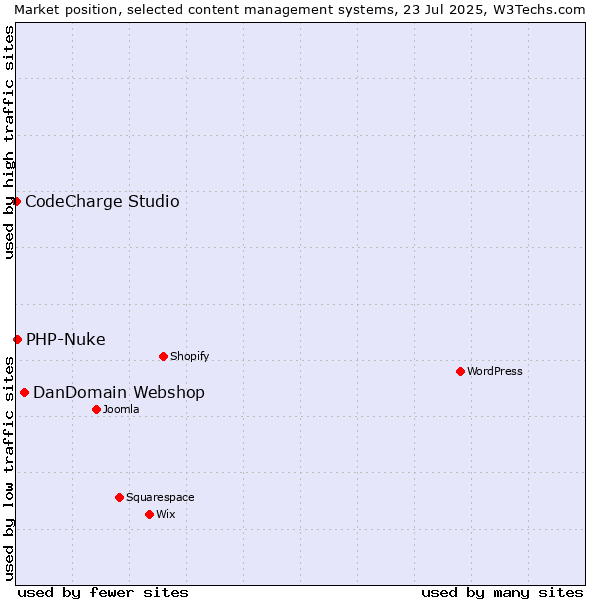Click the WordPress red data point

[x=460, y=372]
